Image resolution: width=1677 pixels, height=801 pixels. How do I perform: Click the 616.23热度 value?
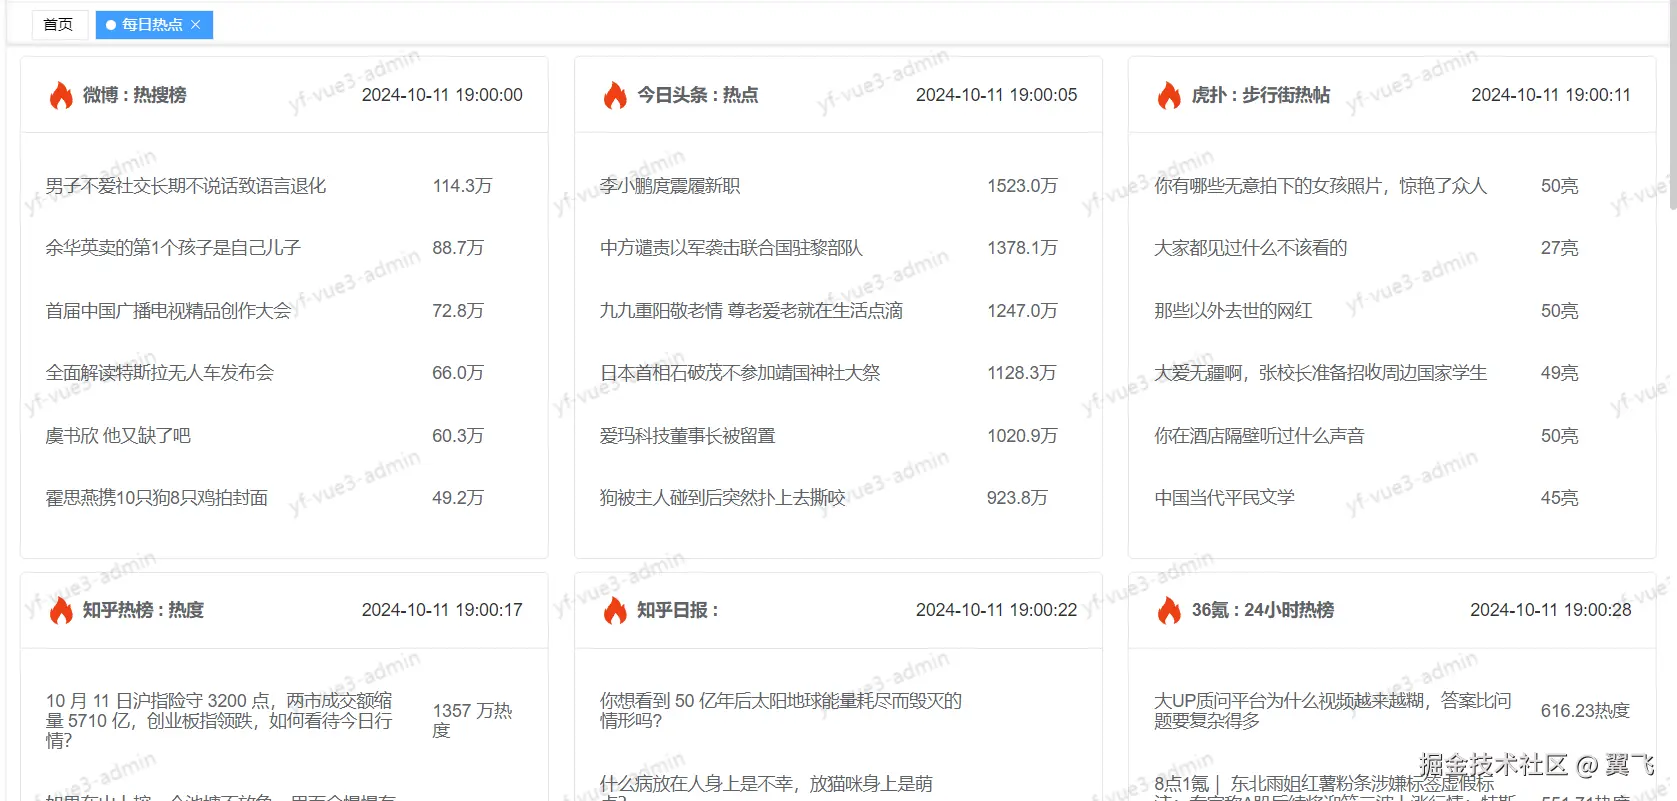(1585, 711)
